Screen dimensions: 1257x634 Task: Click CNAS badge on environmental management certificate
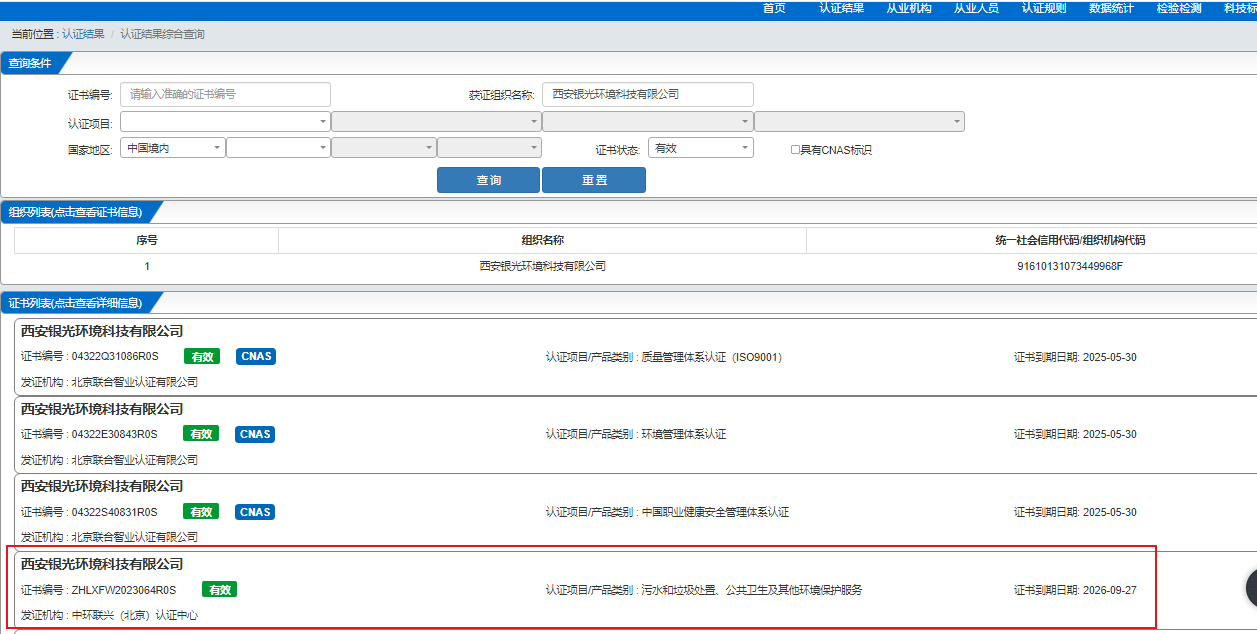click(x=255, y=434)
